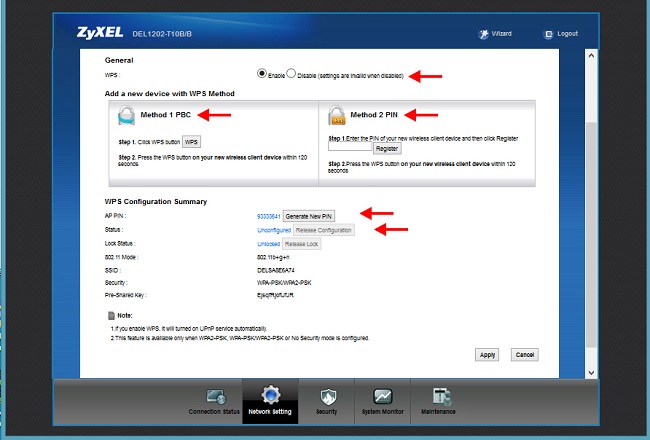650x440 pixels.
Task: Focus the client PIN input field
Action: [350, 146]
